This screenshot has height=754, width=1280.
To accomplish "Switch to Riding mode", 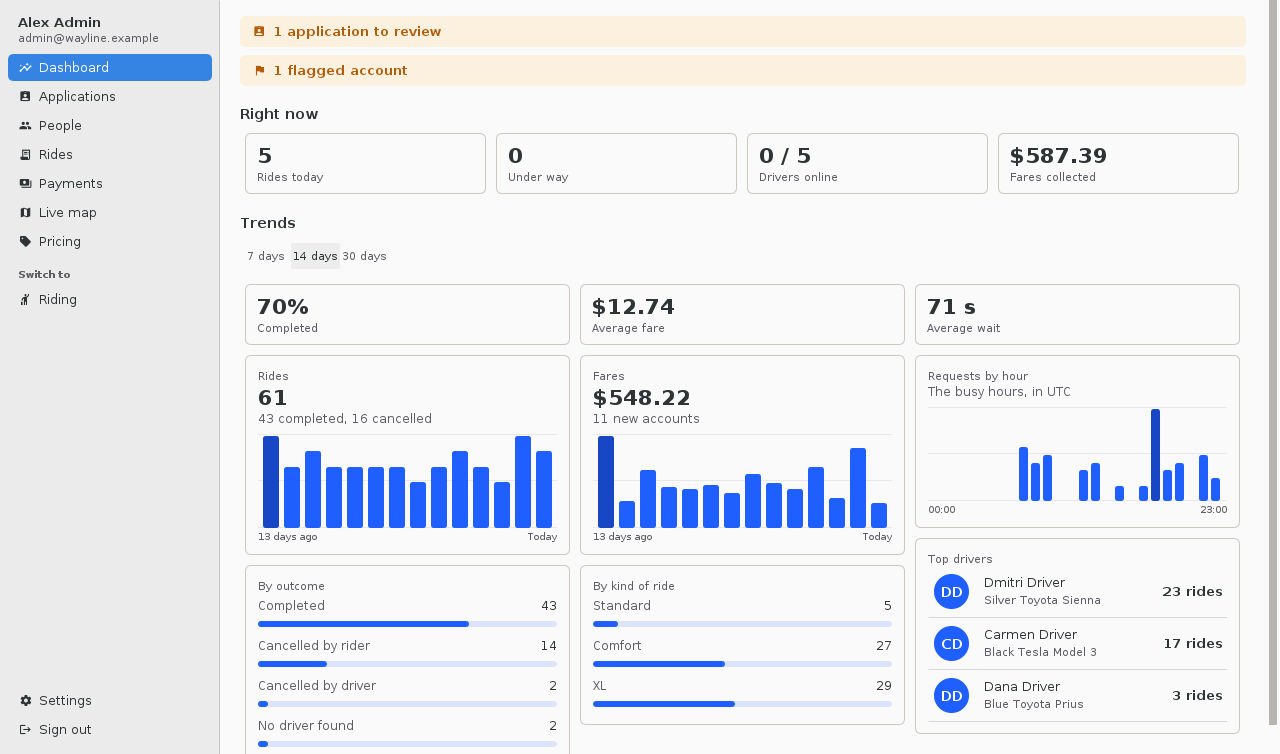I will tap(110, 300).
